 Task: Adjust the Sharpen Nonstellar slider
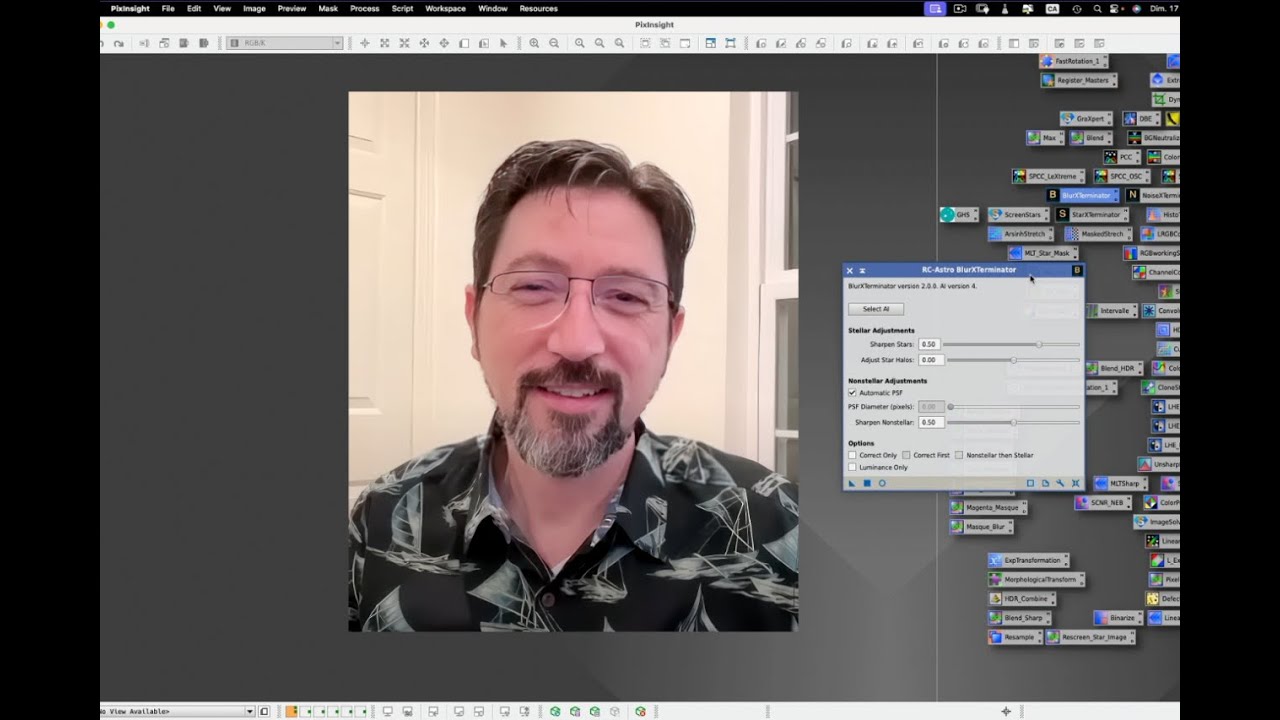pos(1012,422)
